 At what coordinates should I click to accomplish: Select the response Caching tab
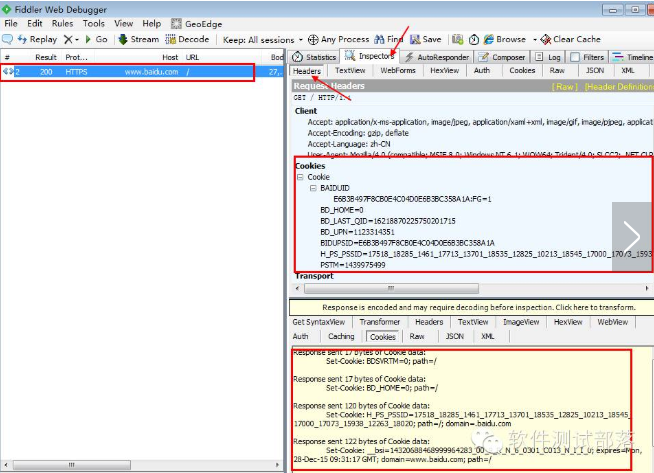pyautogui.click(x=341, y=337)
